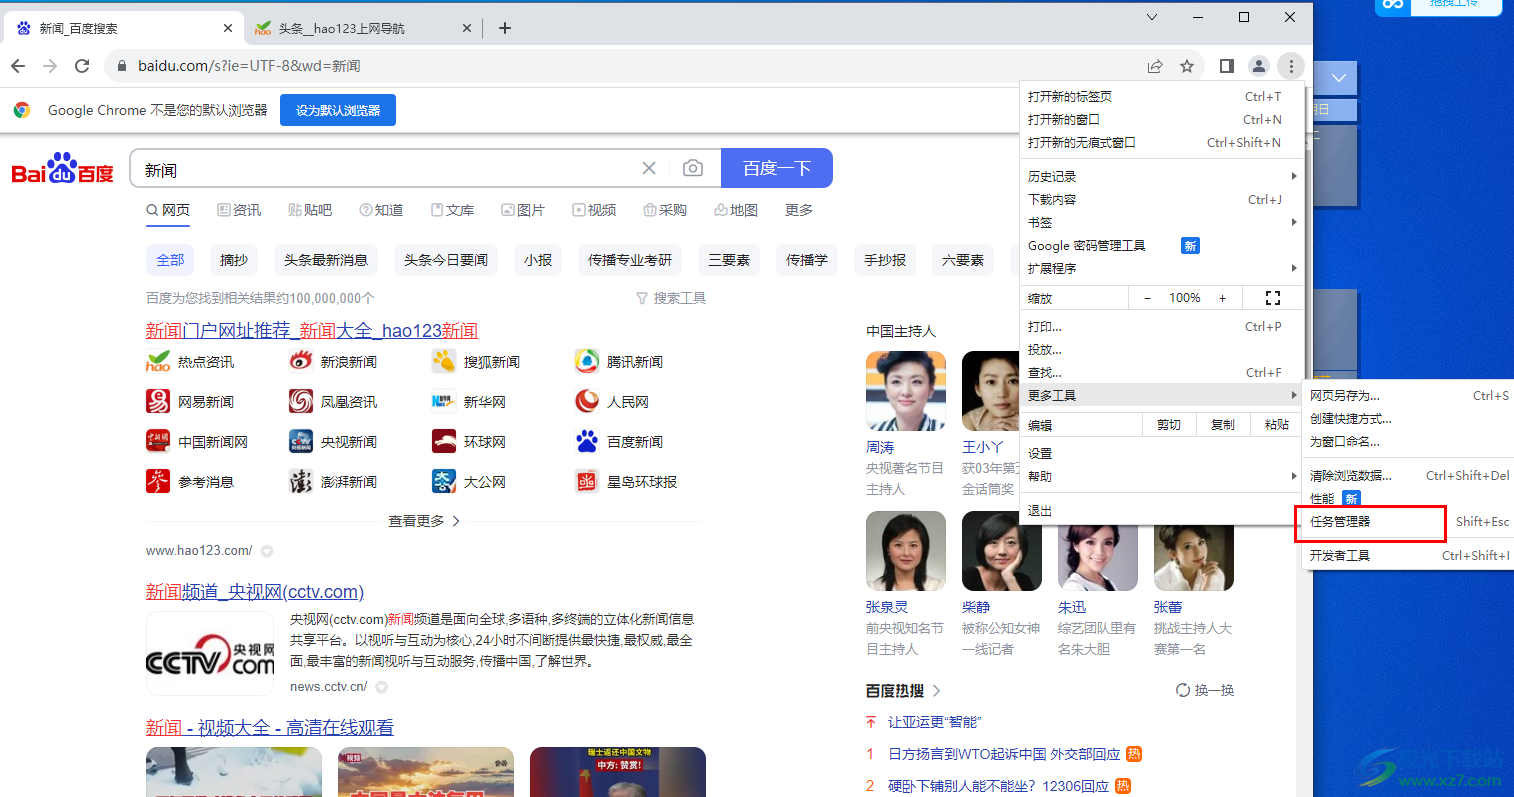1514x797 pixels.
Task: Expand 书签 submenu
Action: pos(1162,222)
